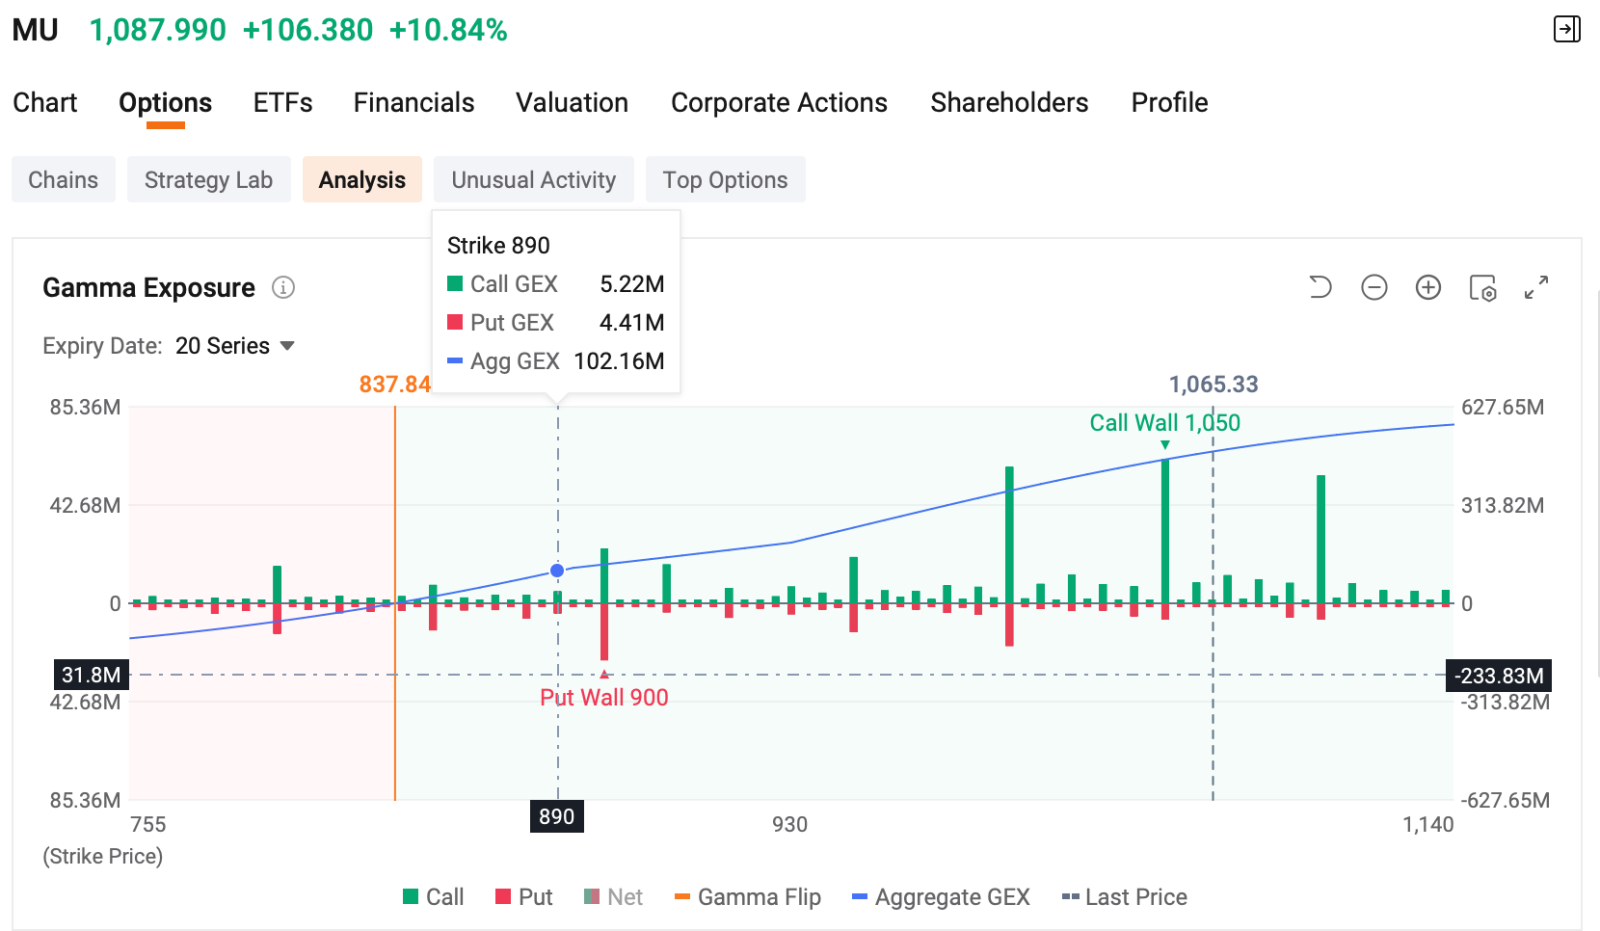Open the Chains sub-tab
Screen dimensions: 1600x931
point(63,180)
